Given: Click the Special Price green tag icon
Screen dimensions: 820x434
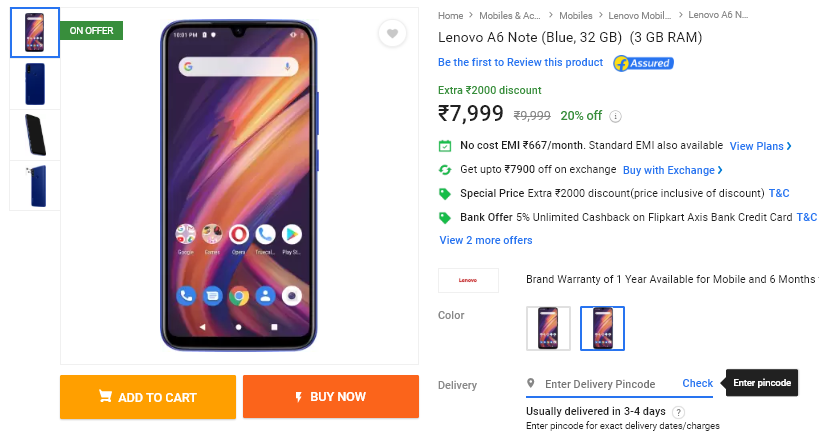Looking at the screenshot, I should (x=446, y=193).
